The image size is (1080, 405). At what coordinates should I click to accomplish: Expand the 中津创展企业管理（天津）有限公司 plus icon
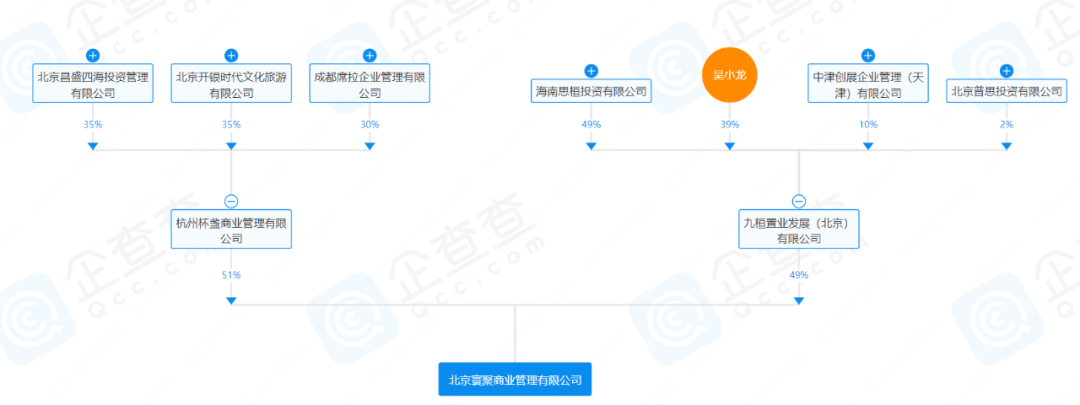(868, 55)
